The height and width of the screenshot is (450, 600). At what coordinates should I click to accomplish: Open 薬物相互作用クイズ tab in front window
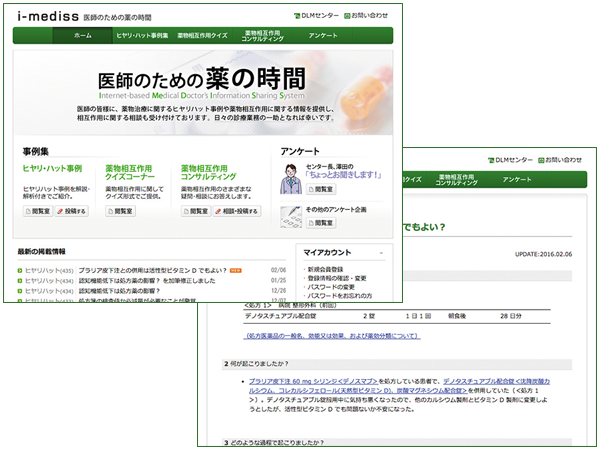[202, 36]
